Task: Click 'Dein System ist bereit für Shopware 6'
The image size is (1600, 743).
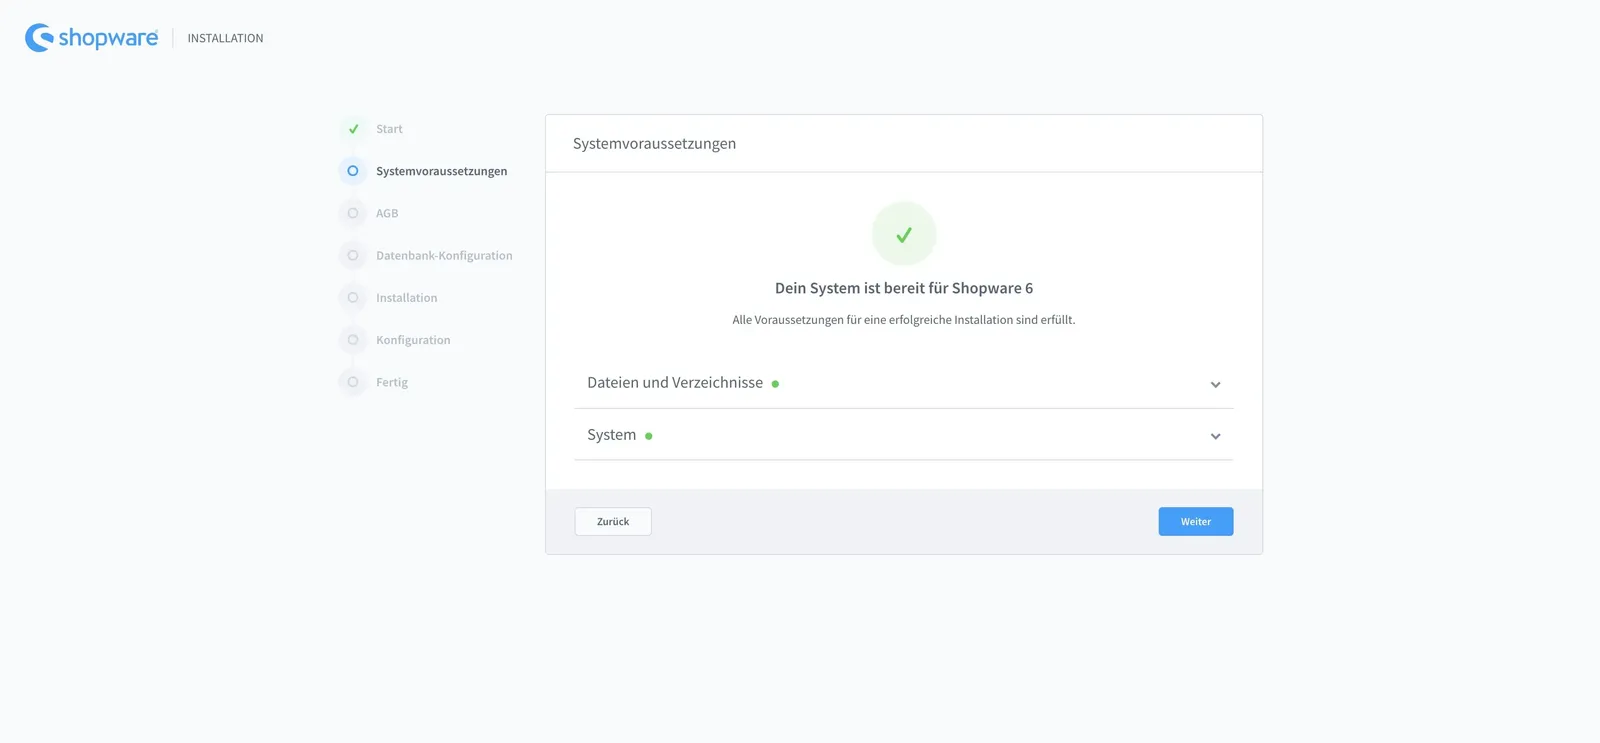Action: [904, 288]
